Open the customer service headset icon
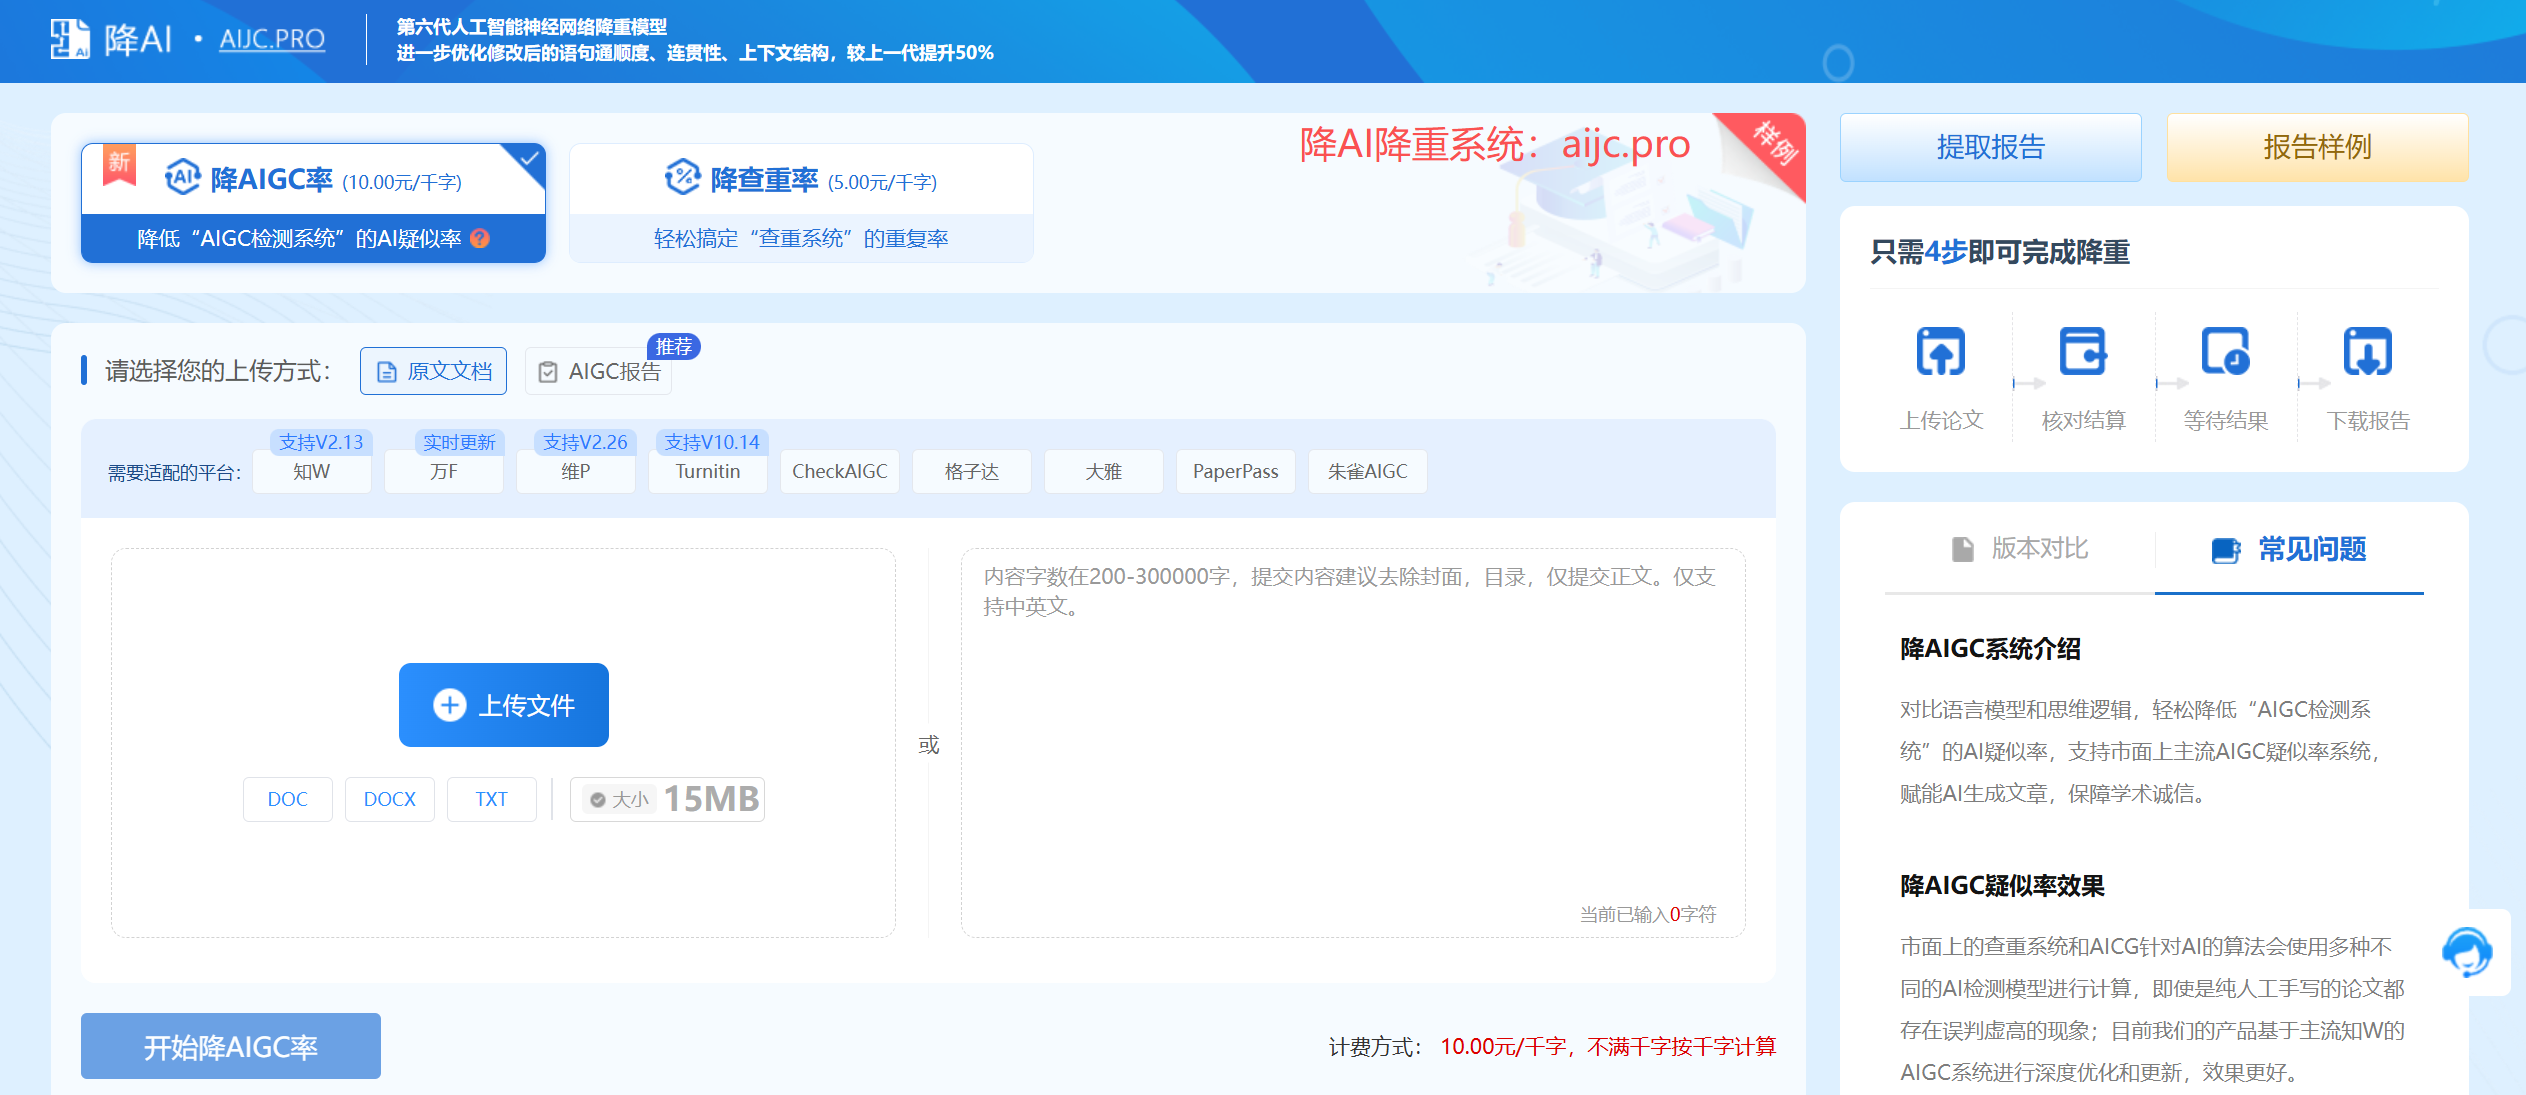The width and height of the screenshot is (2526, 1095). point(2466,951)
